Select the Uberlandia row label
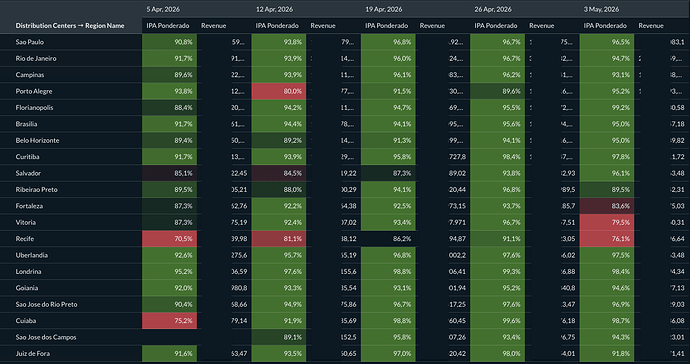 [32, 255]
